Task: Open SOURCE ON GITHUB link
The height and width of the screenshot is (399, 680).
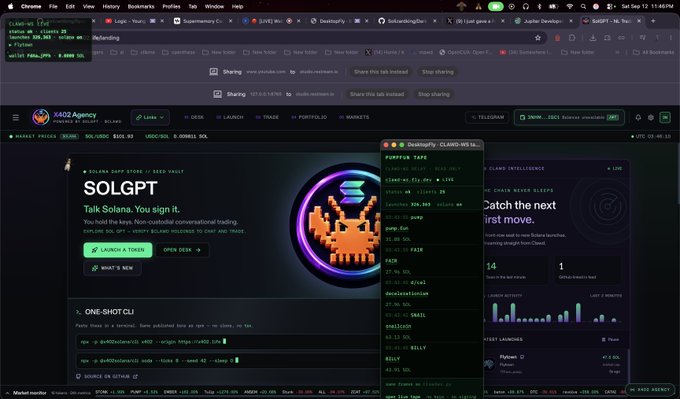Action: [107, 376]
